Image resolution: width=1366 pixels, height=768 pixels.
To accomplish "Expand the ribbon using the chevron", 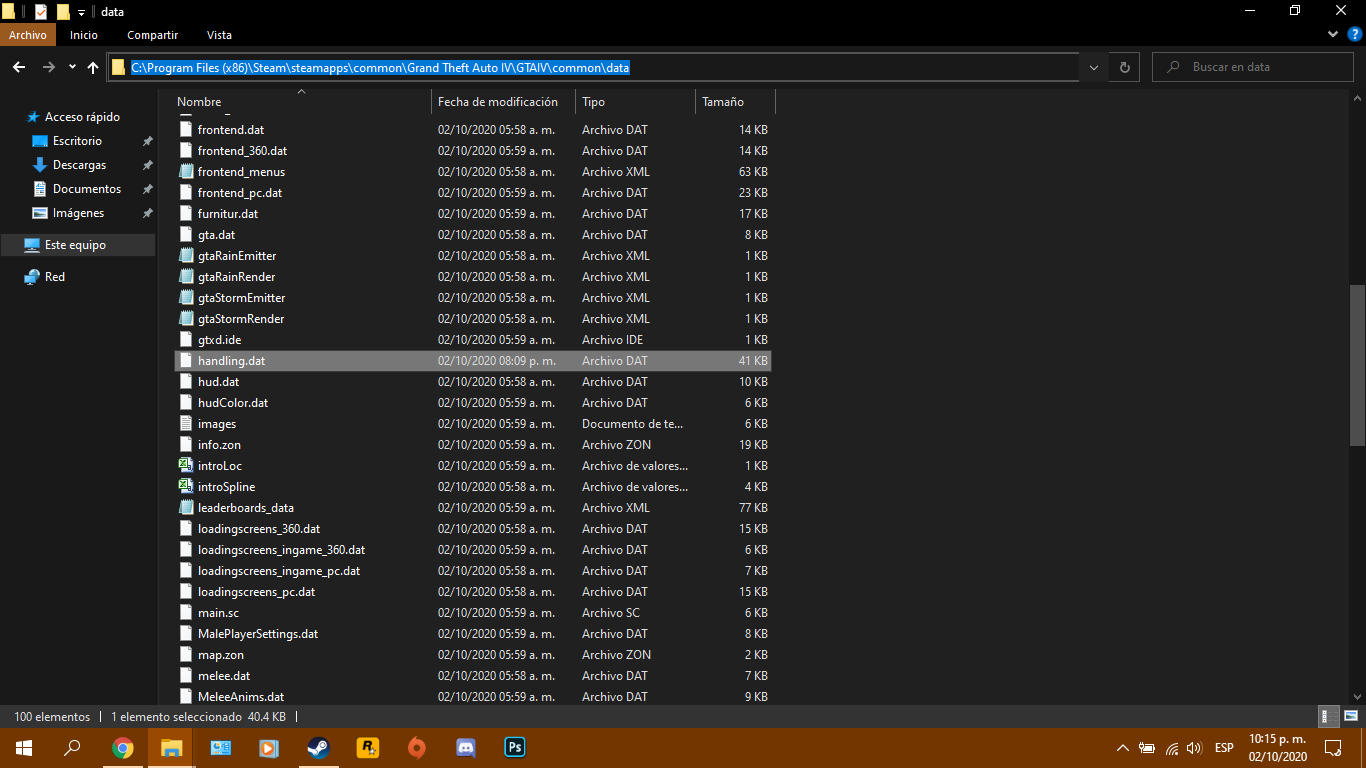I will coord(1332,35).
